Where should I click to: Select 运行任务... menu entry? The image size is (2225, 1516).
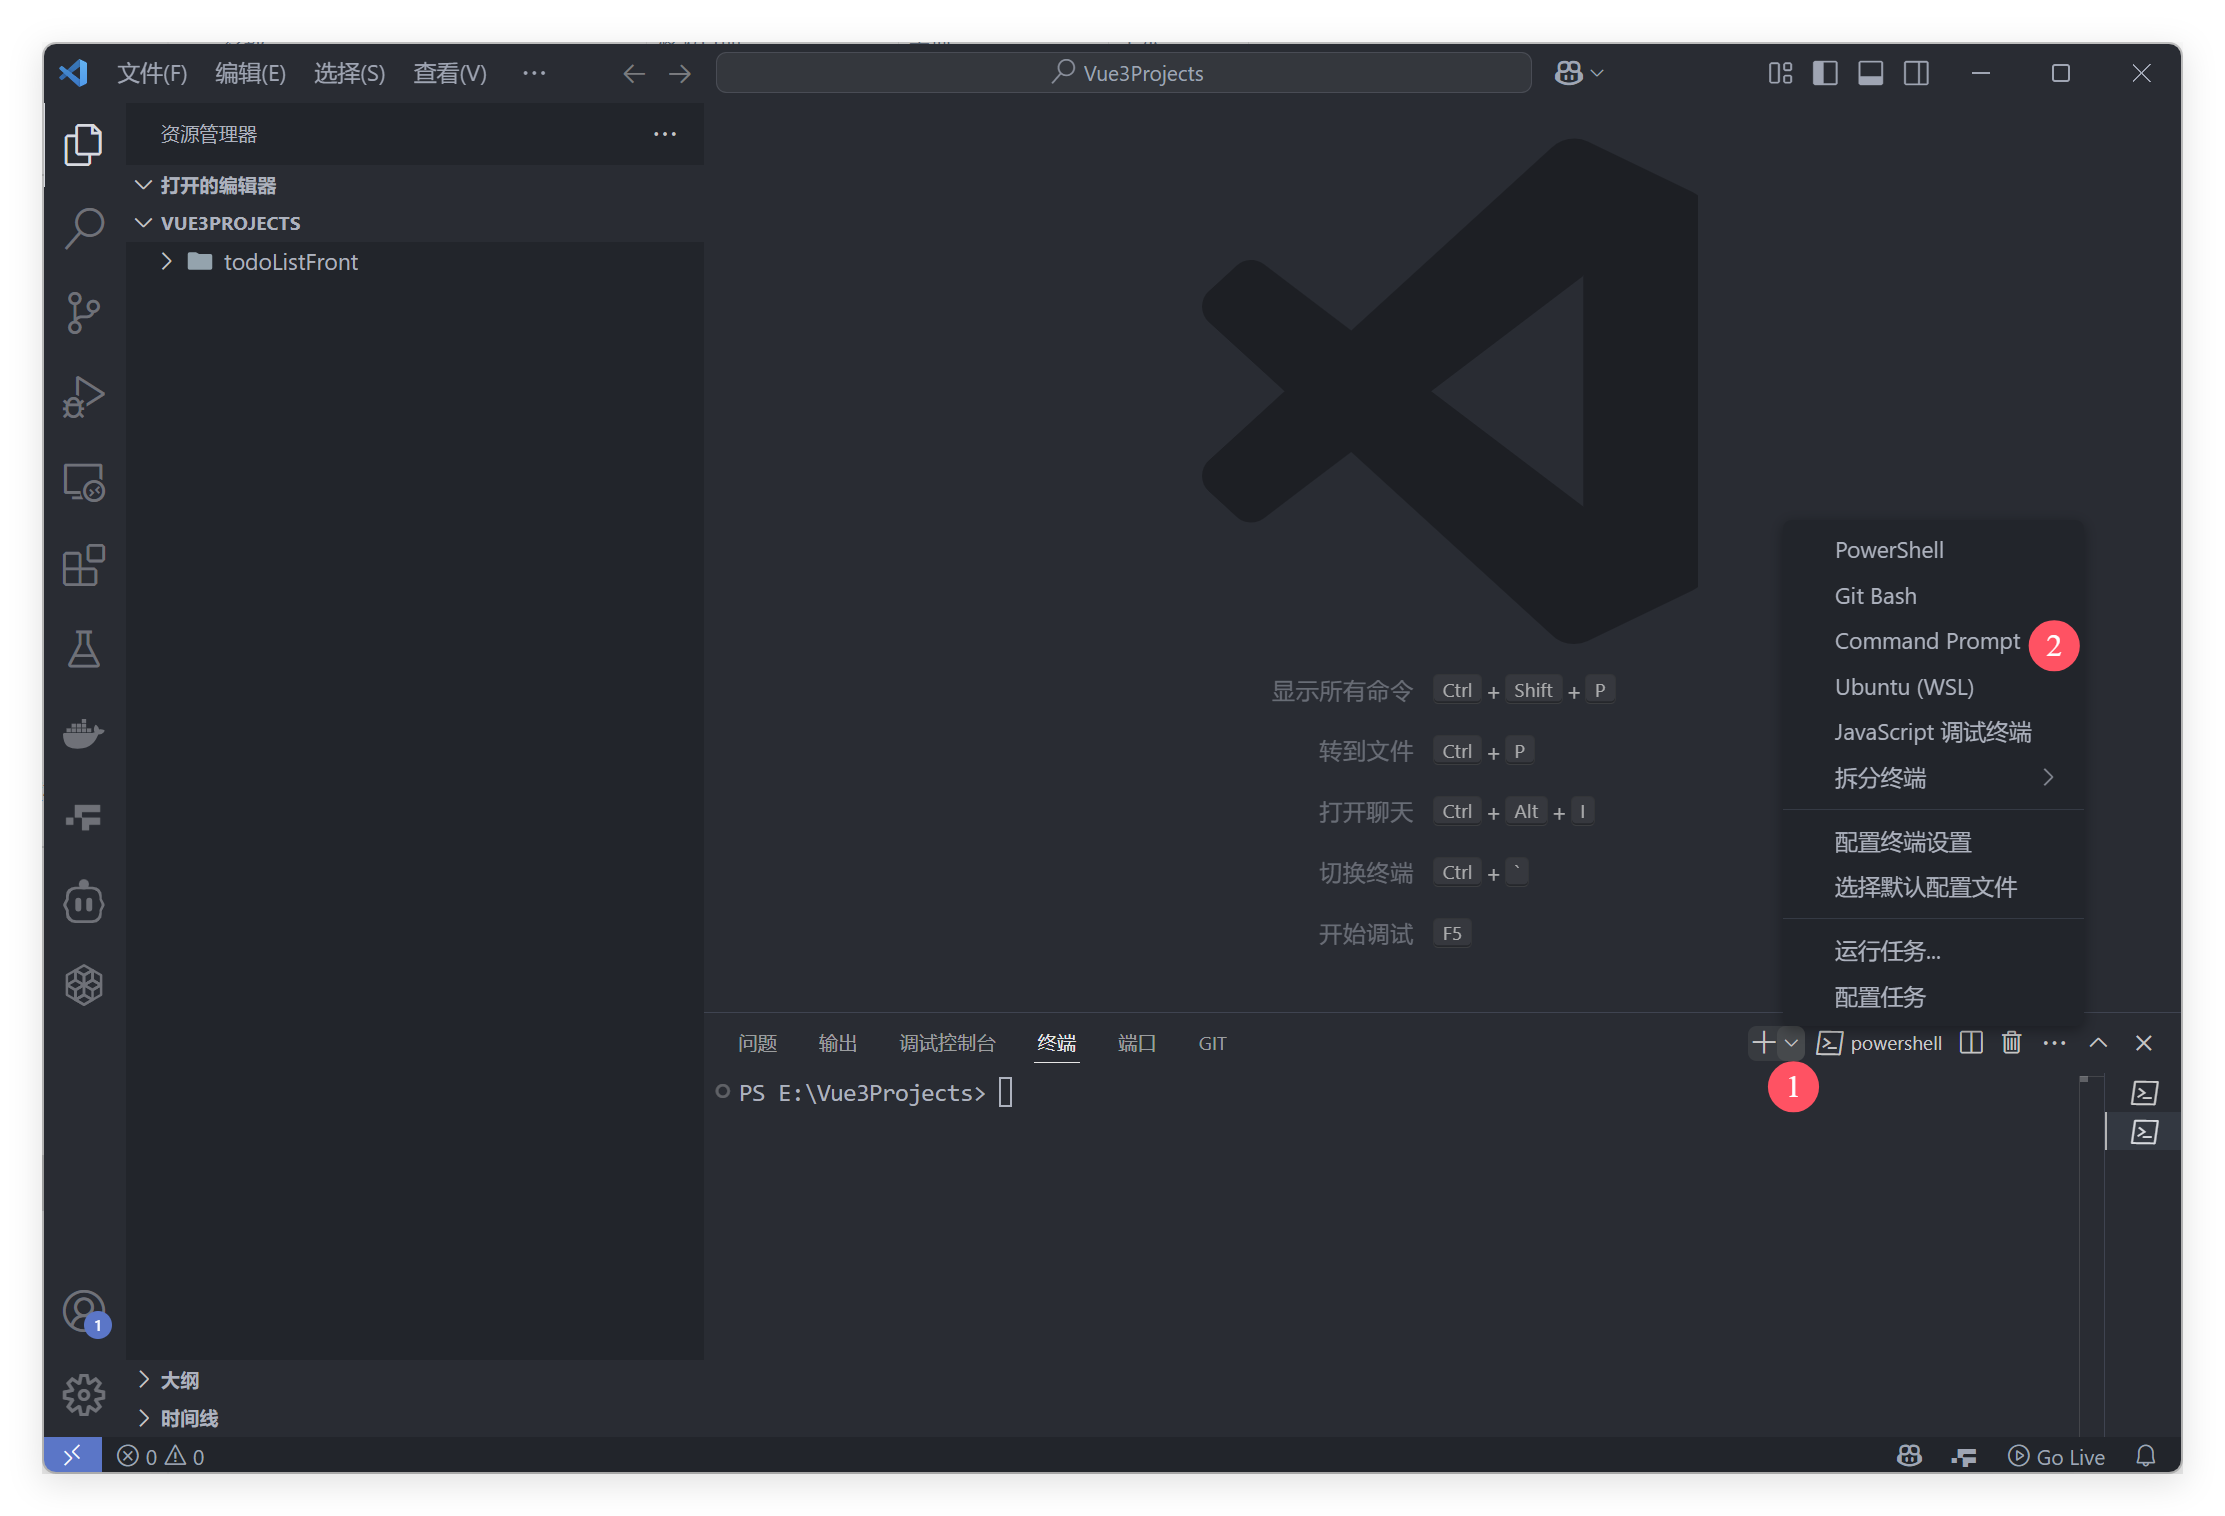1934,951
